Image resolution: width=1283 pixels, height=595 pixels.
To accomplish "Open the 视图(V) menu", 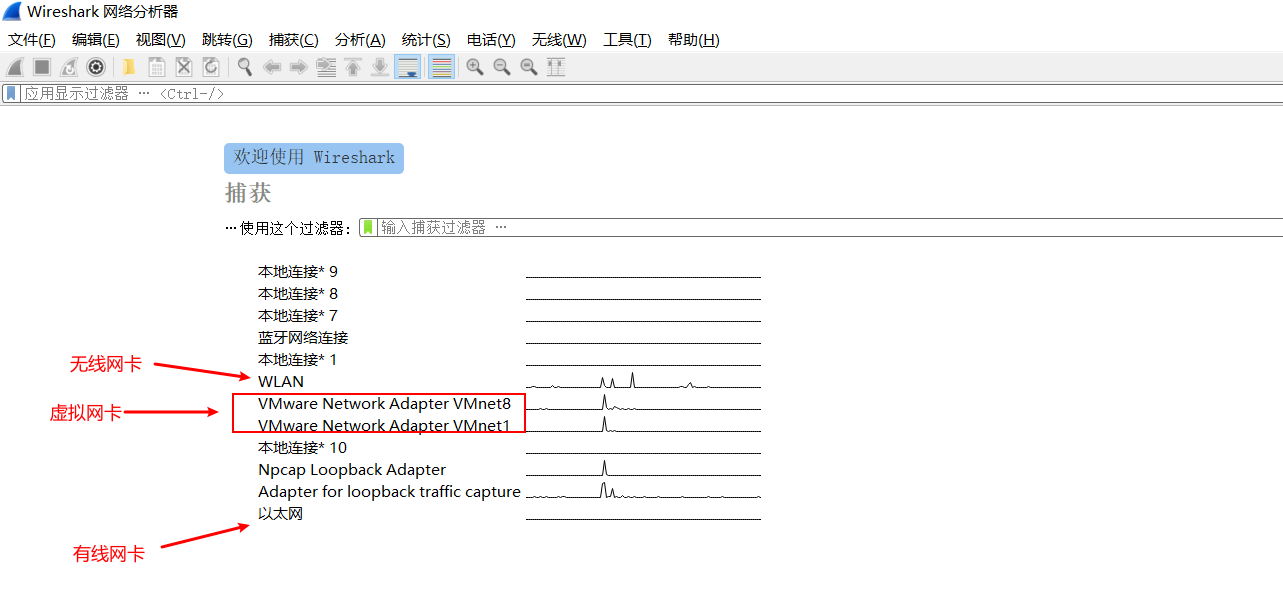I will pyautogui.click(x=161, y=40).
